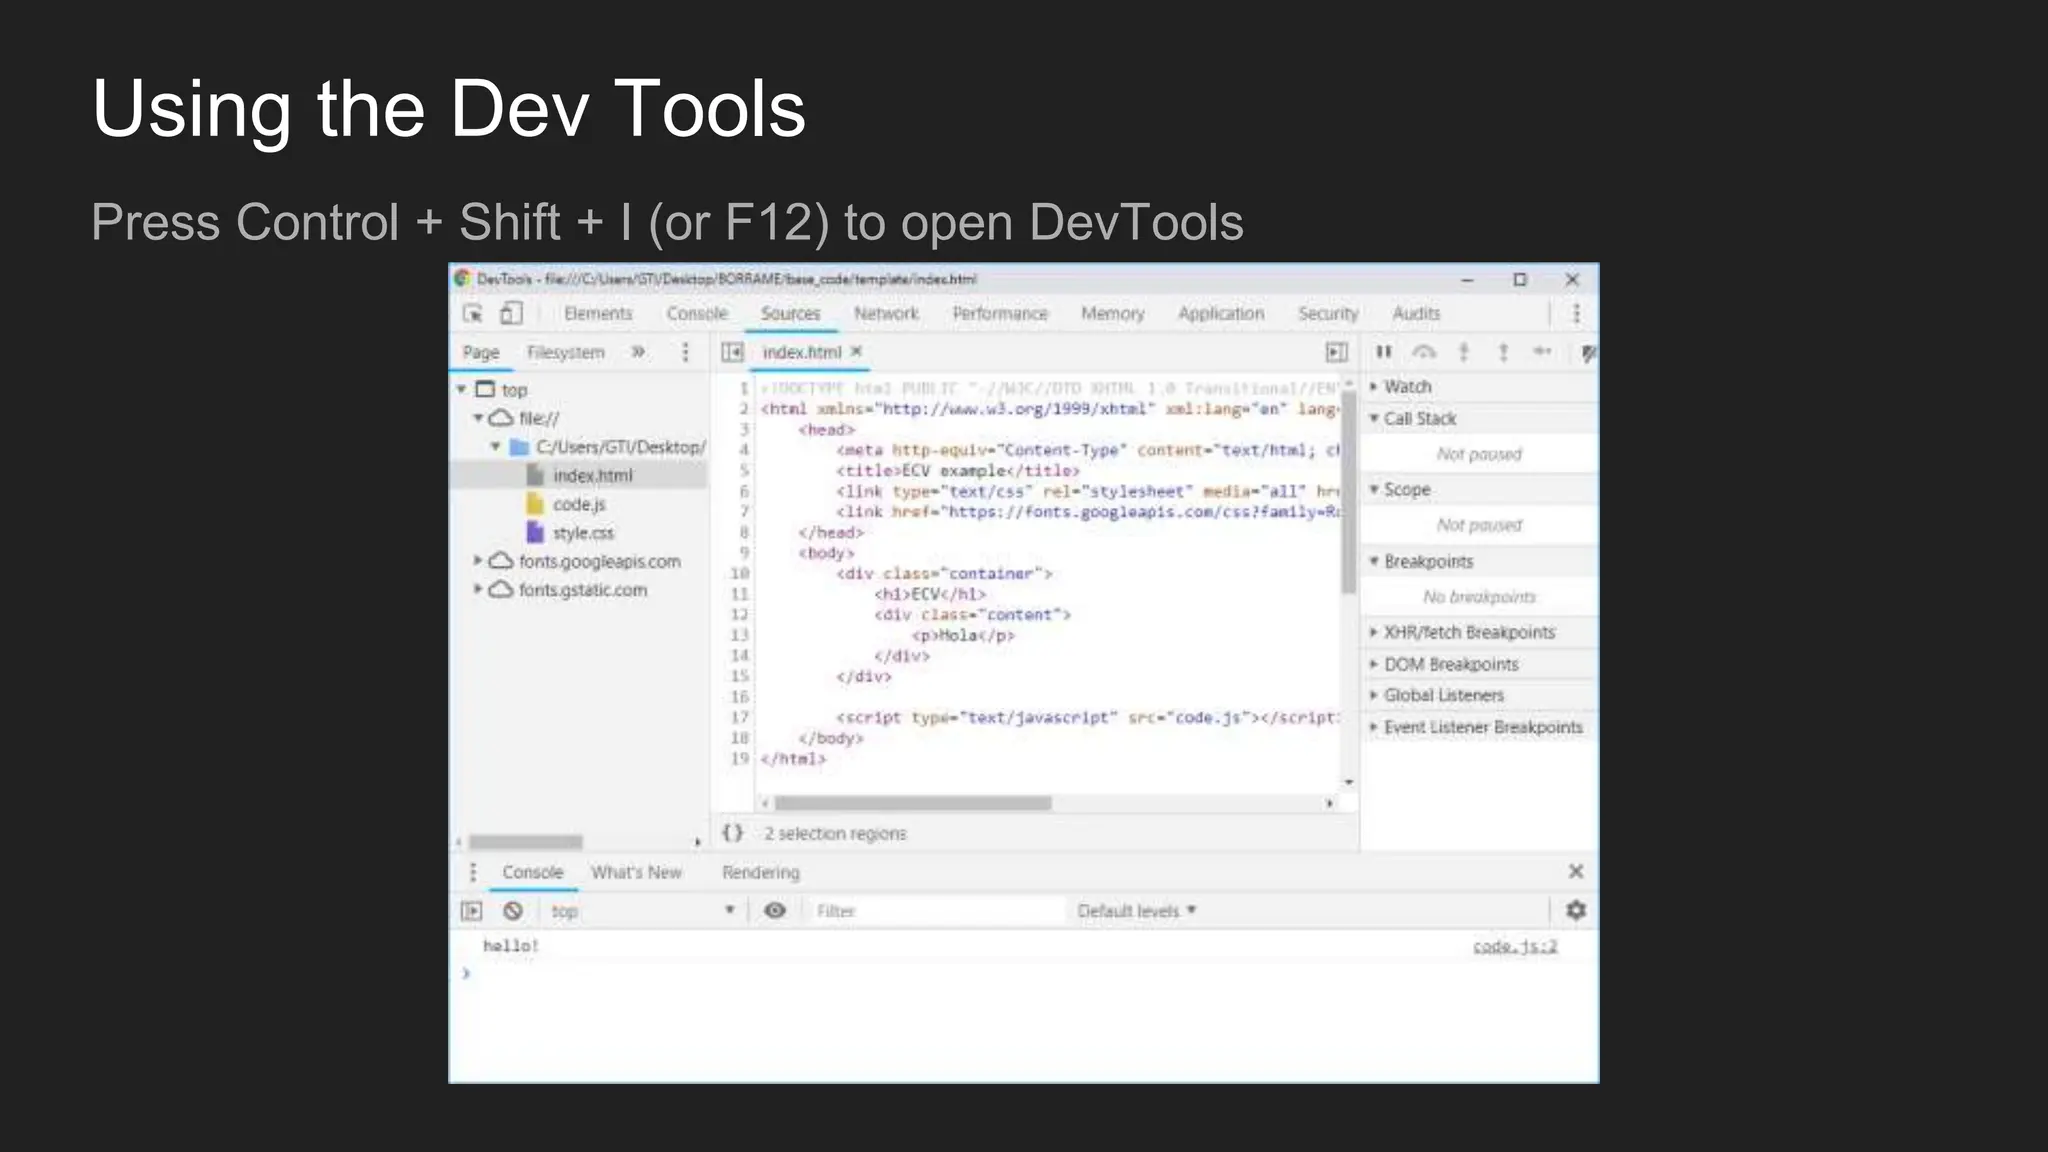This screenshot has width=2048, height=1152.
Task: Click the live expression eye icon
Action: (775, 911)
